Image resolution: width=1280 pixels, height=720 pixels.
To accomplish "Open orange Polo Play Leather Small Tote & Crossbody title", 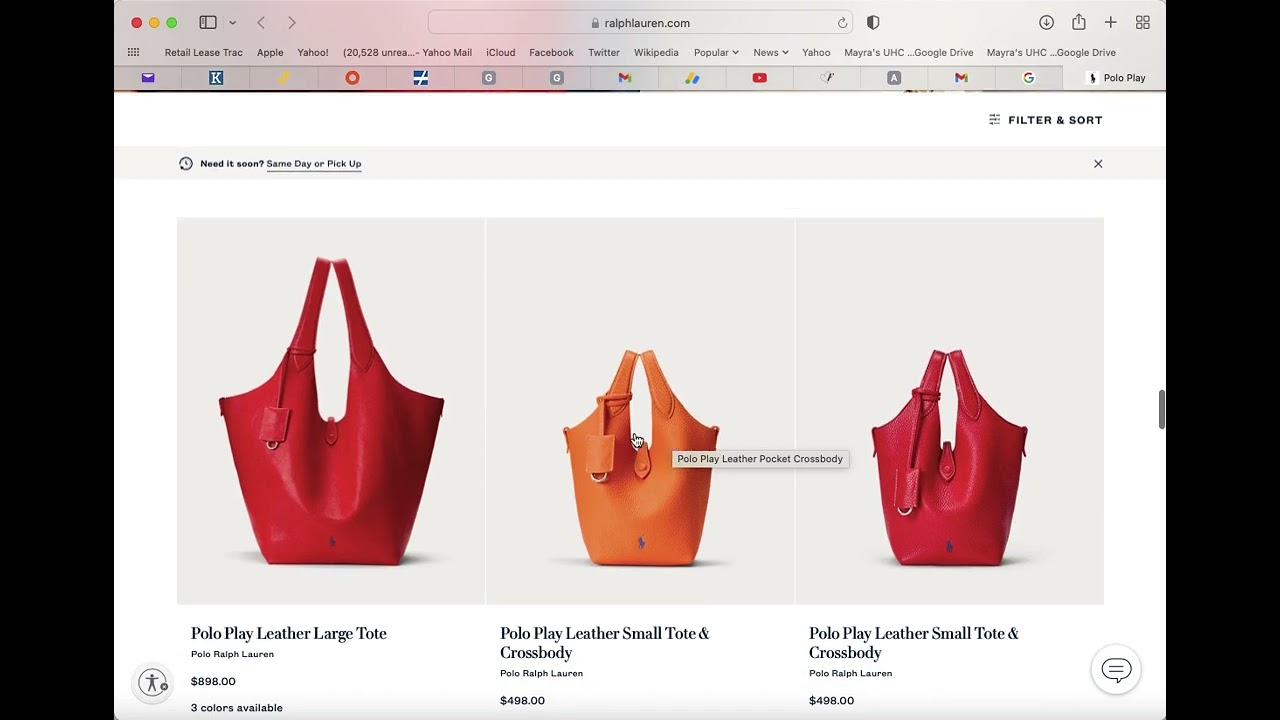I will point(604,643).
